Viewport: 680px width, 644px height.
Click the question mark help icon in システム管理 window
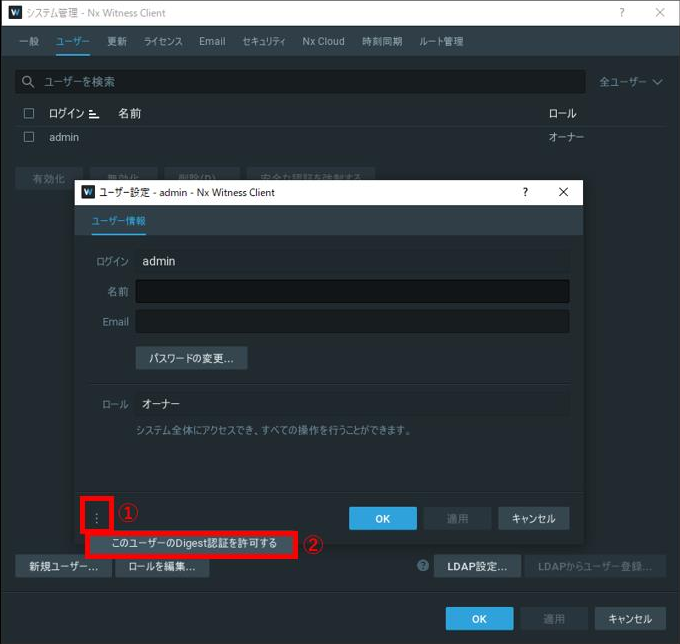[622, 13]
